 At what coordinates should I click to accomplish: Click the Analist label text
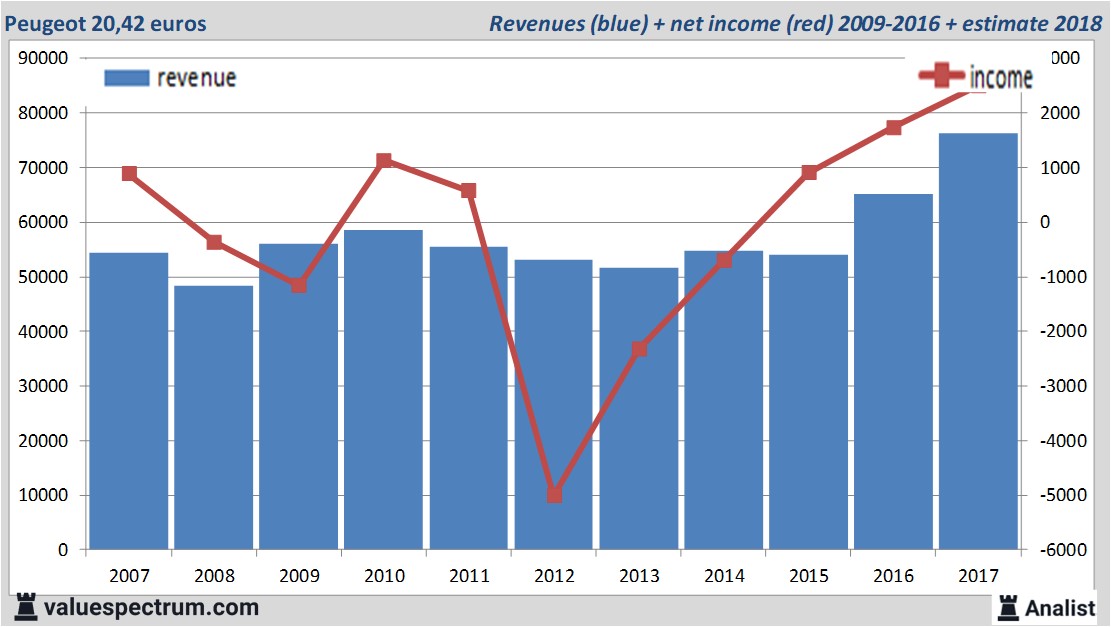coord(1060,607)
